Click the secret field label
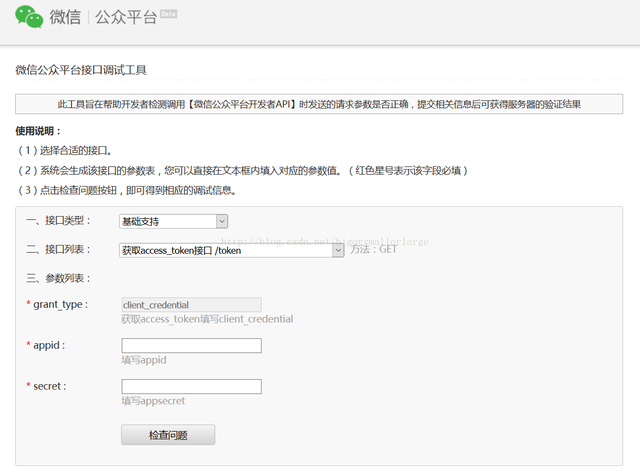This screenshot has width=640, height=472. pos(49,386)
